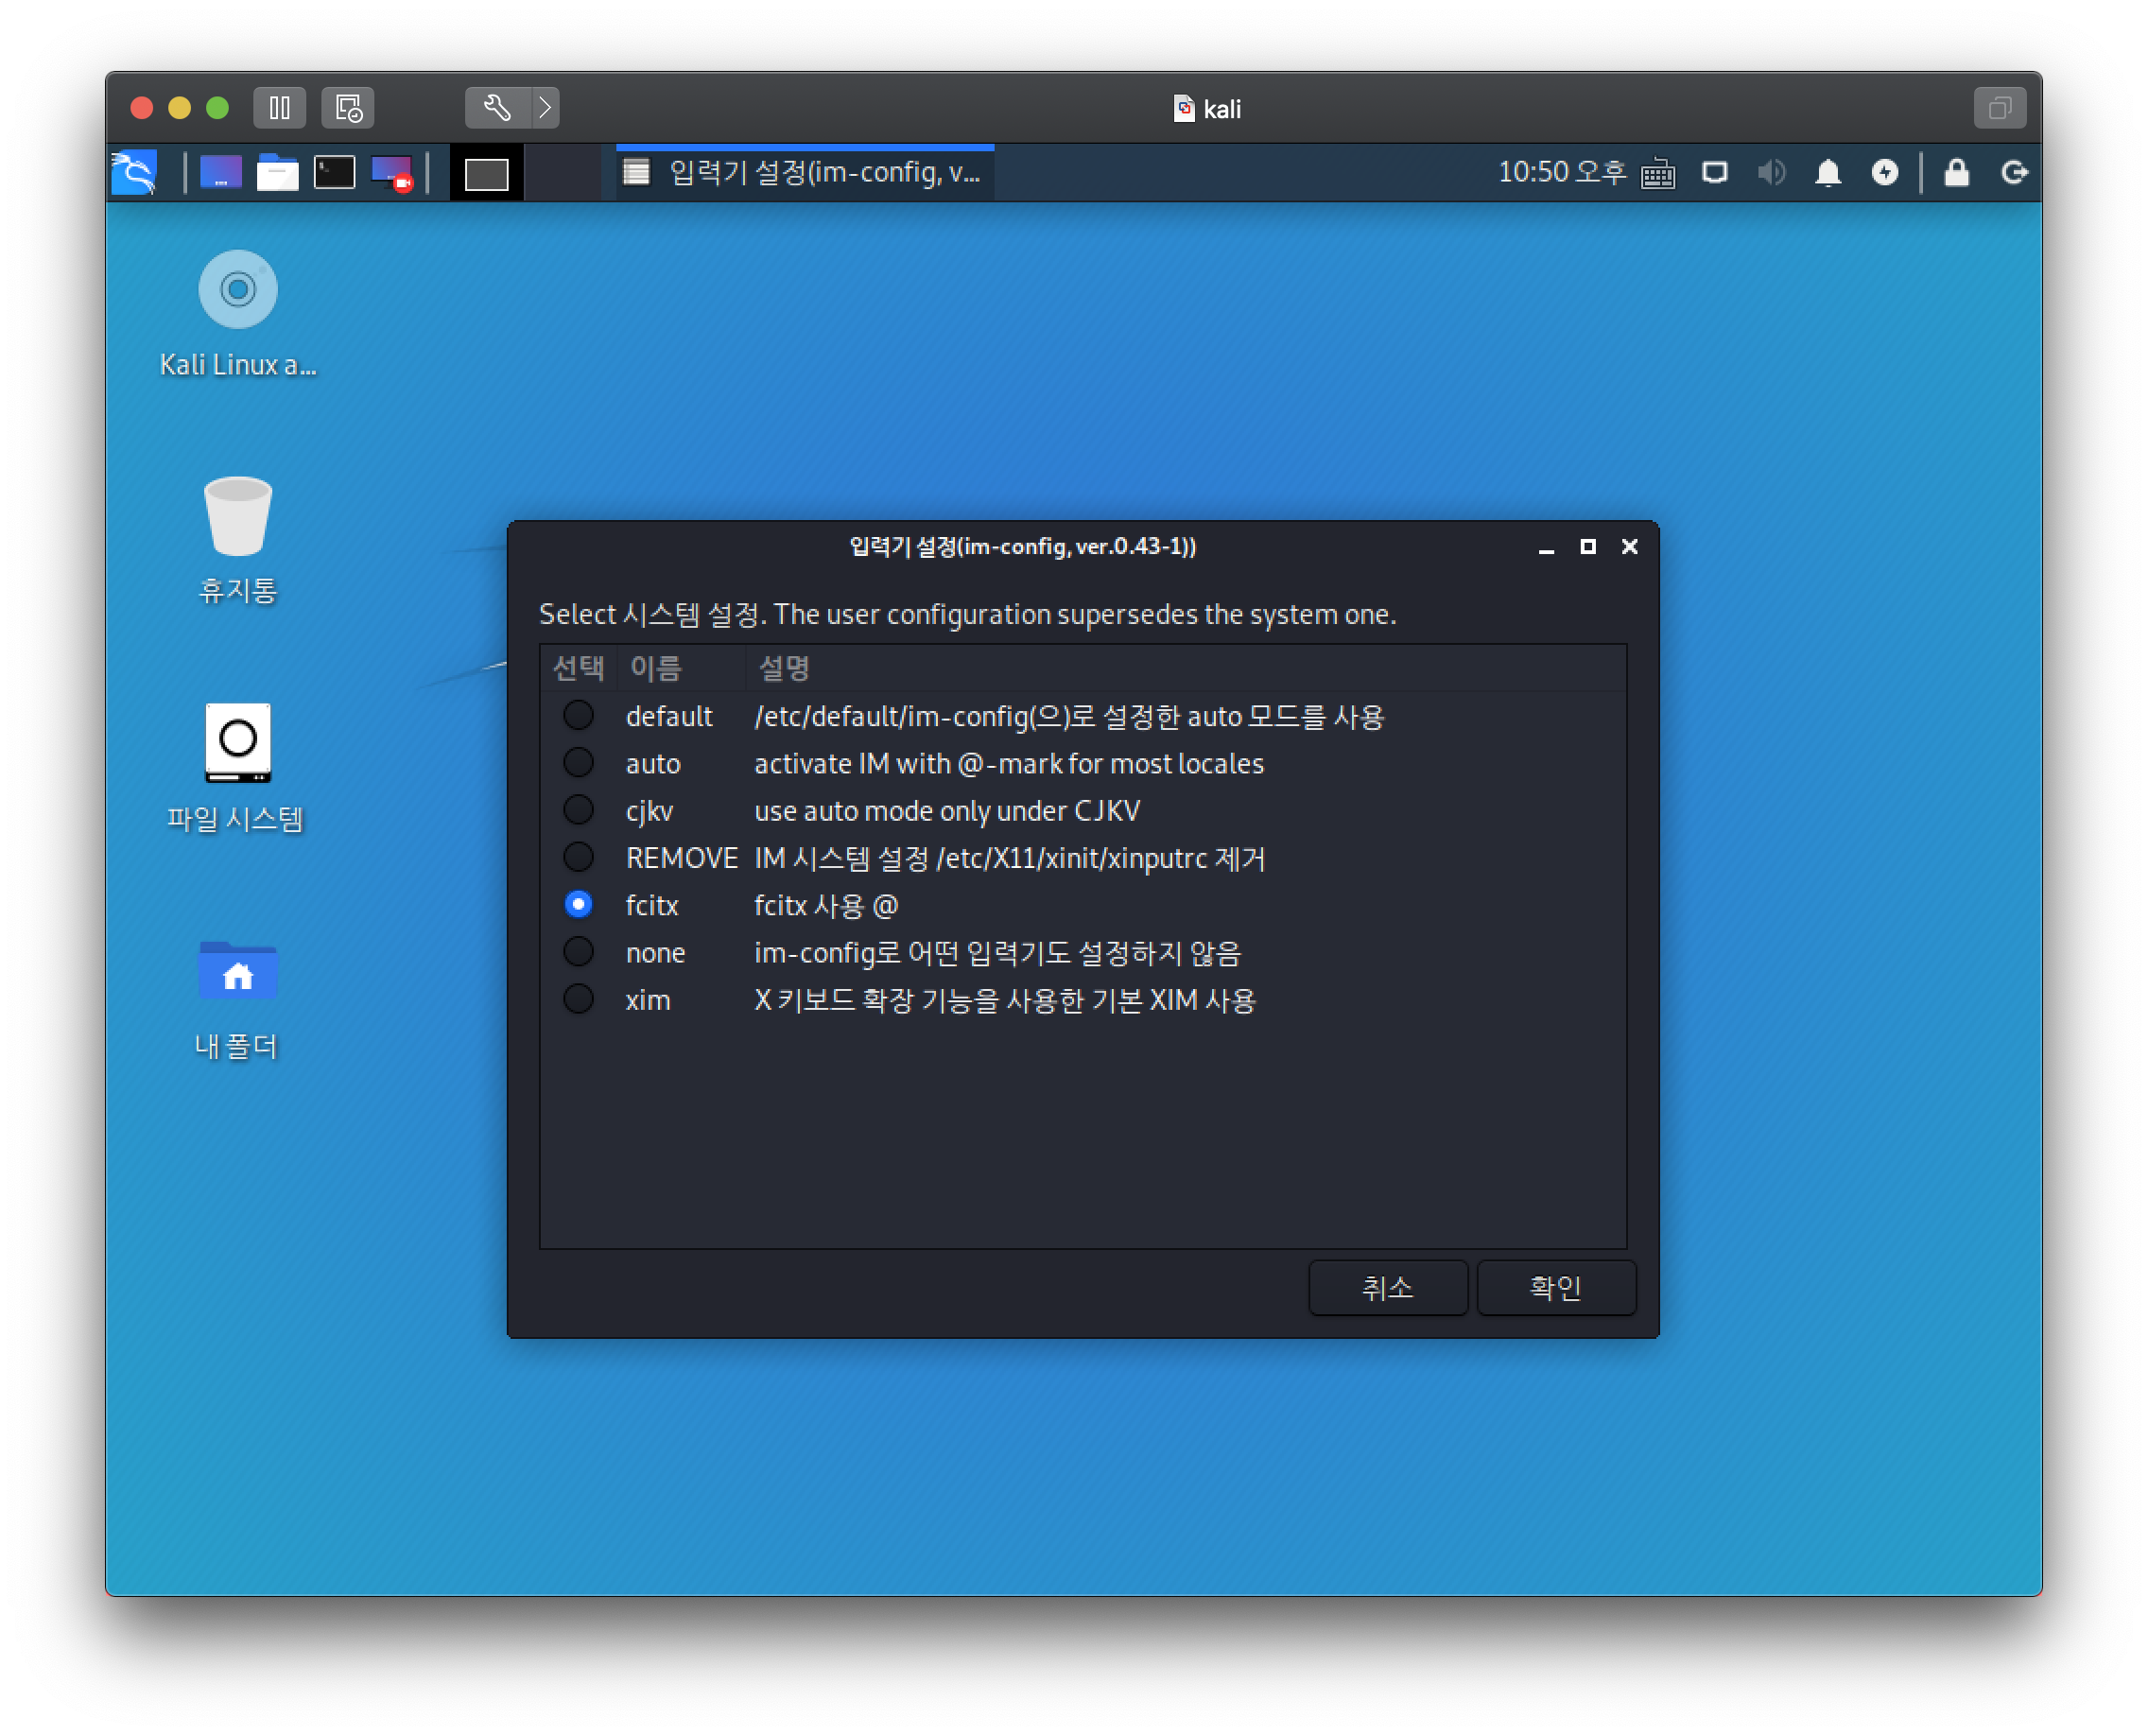The image size is (2148, 1736).
Task: Click the xim row XIM description
Action: tap(1005, 1000)
